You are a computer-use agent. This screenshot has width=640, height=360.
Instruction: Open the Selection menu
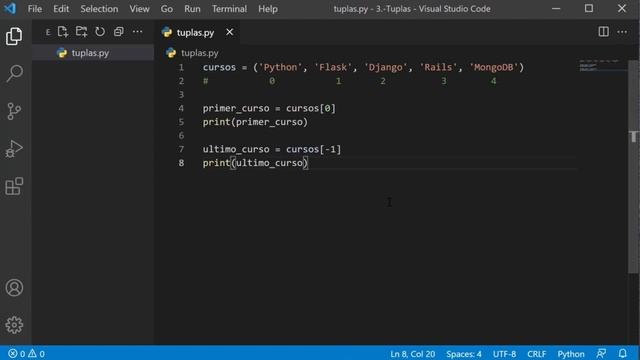pos(99,9)
